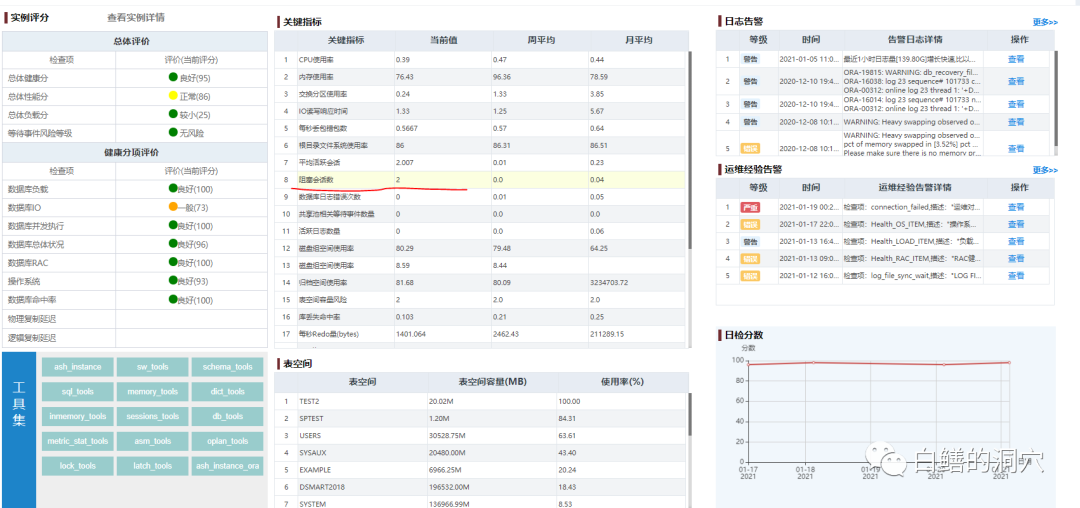The width and height of the screenshot is (1080, 508).
Task: Launch memory_tools from the toolset
Action: (152, 392)
